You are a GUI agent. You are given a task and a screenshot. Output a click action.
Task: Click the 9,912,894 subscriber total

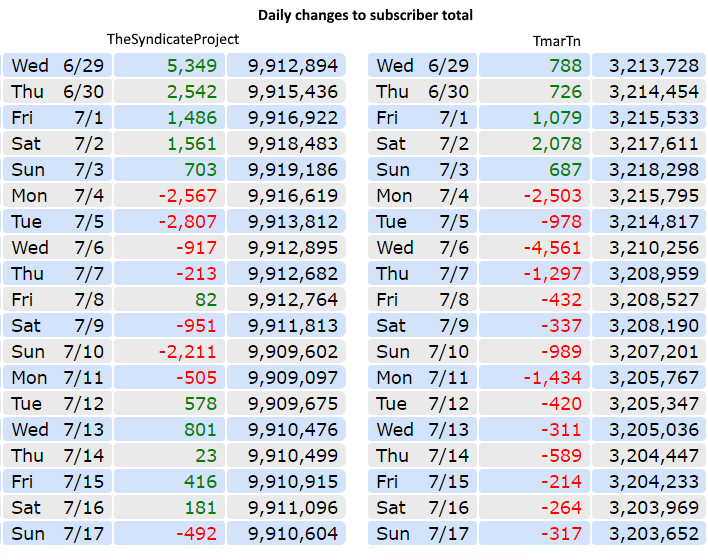(x=293, y=65)
